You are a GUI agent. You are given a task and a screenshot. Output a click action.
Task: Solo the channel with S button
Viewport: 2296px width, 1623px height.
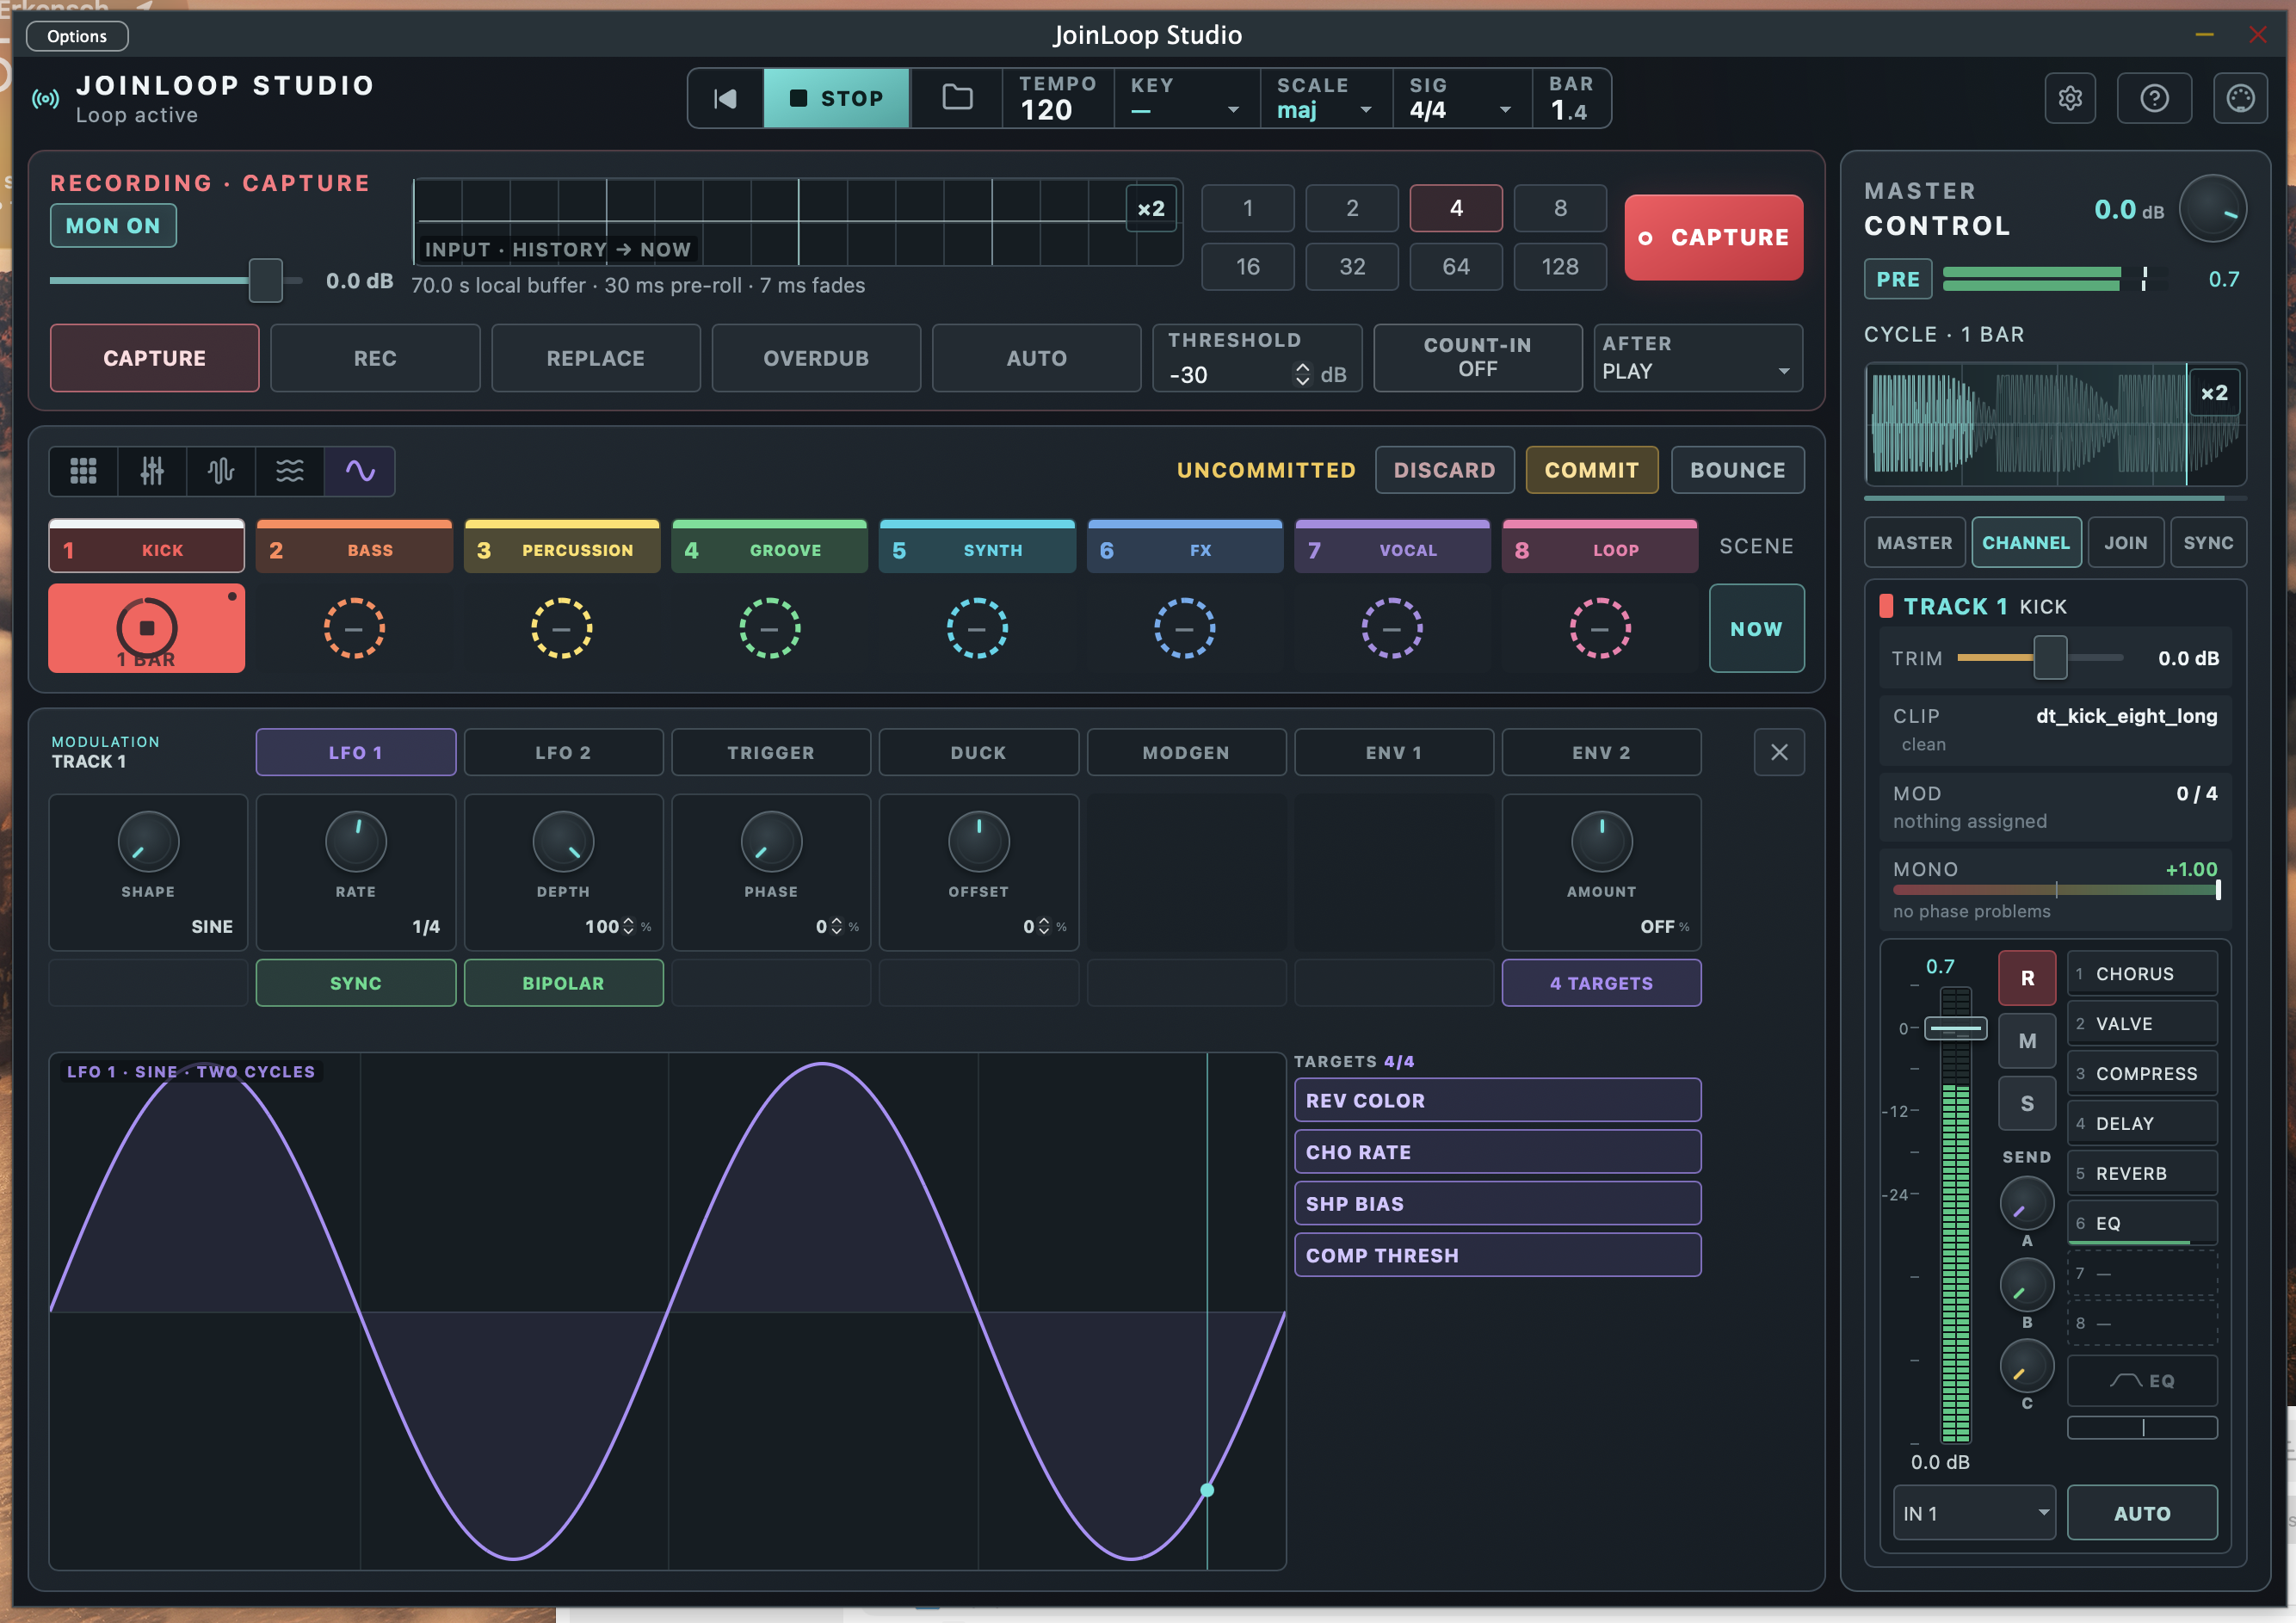pyautogui.click(x=2027, y=1104)
